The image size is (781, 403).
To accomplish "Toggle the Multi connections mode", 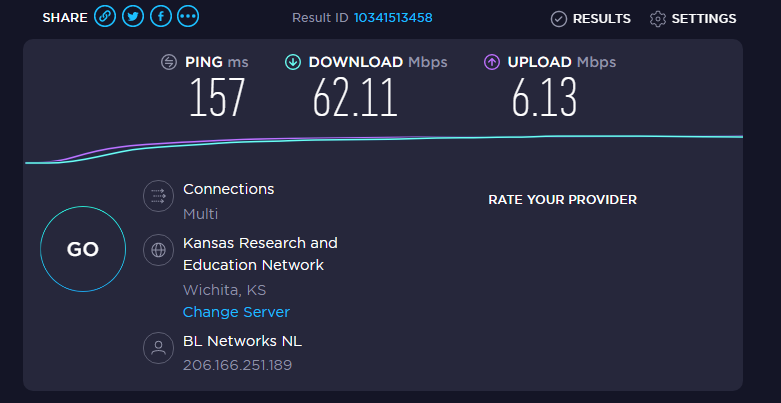I will point(200,214).
